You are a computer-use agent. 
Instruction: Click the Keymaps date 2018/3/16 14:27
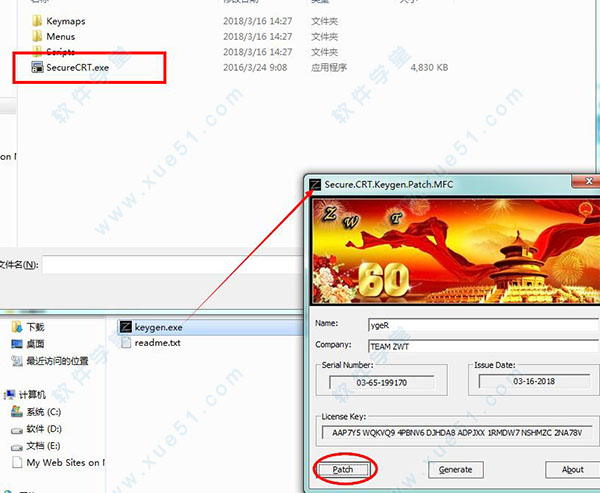258,21
